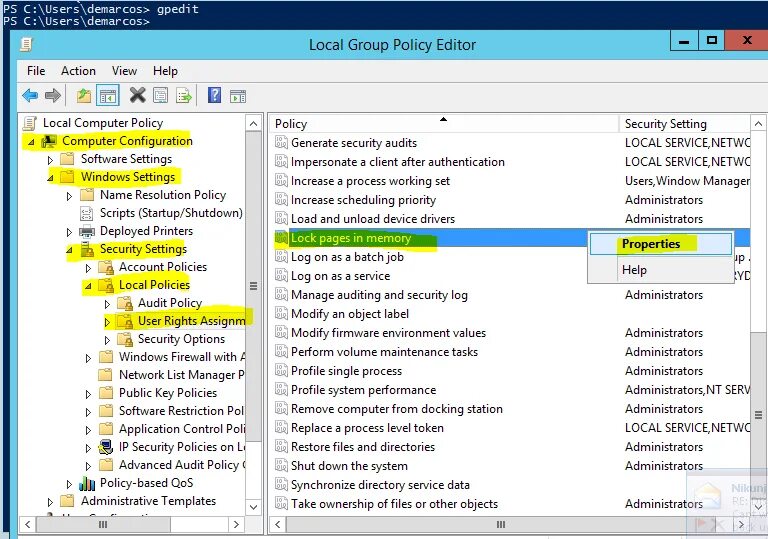Toggle Show/Hide Console Tree icon
Screen dimensions: 768x539
[108, 95]
